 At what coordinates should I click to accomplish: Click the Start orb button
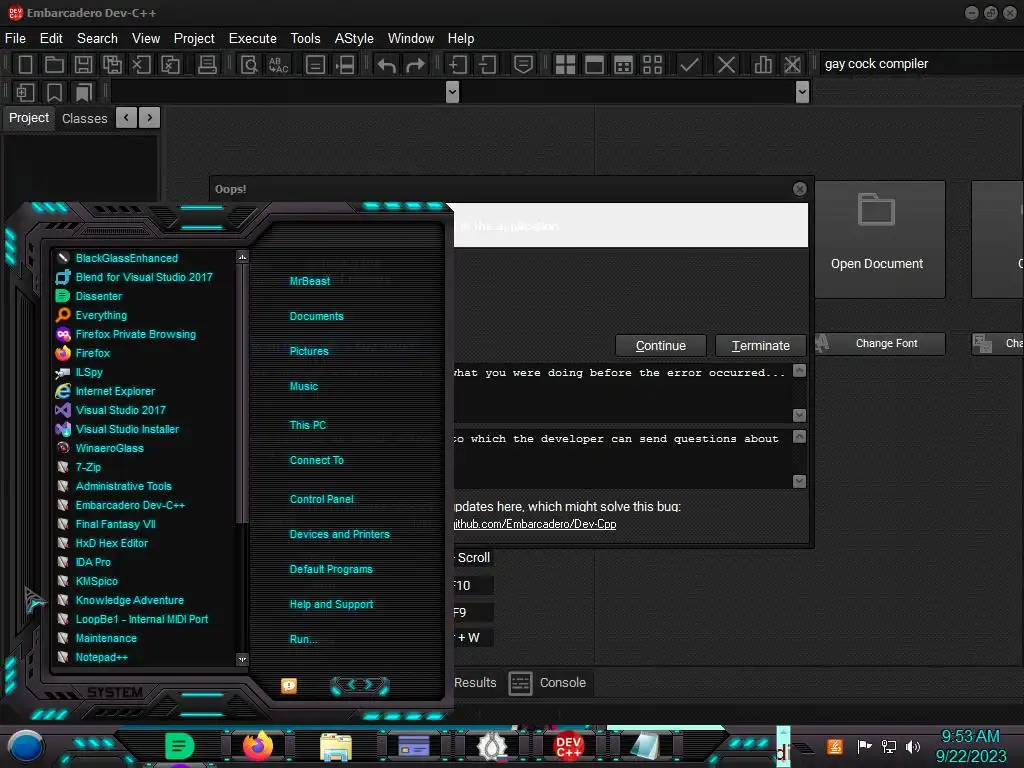point(25,747)
